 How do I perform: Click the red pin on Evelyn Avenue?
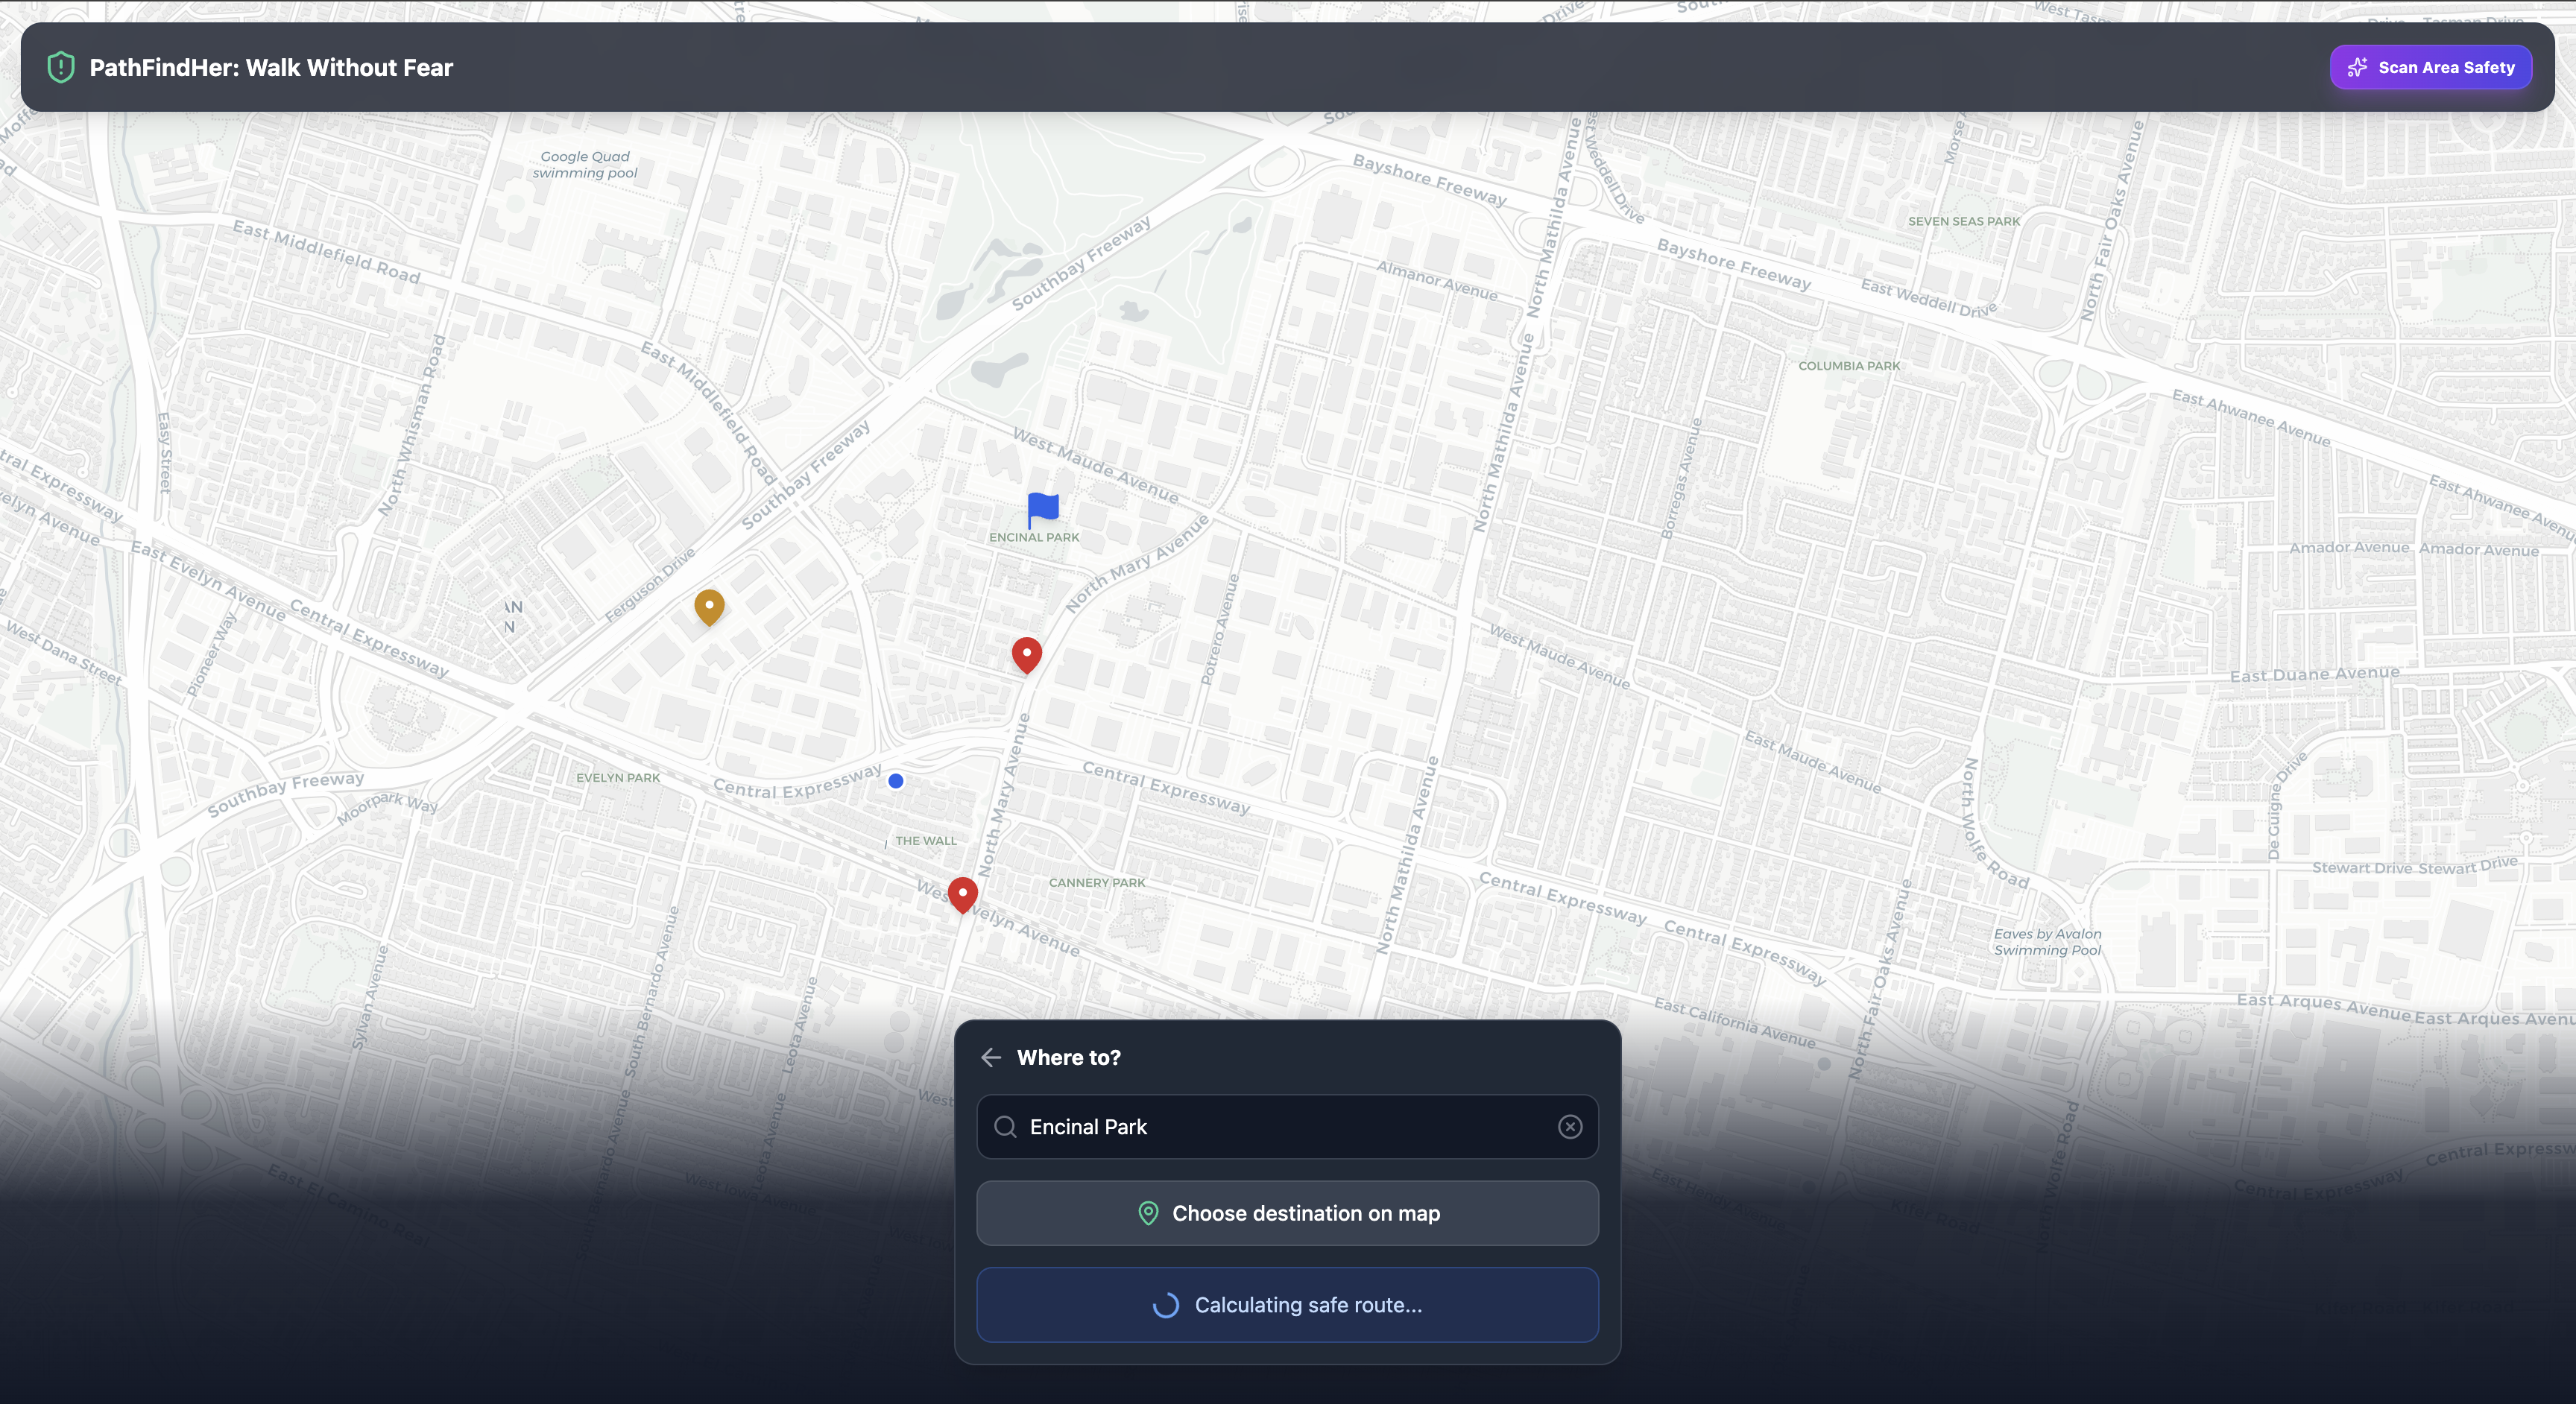pyautogui.click(x=962, y=894)
